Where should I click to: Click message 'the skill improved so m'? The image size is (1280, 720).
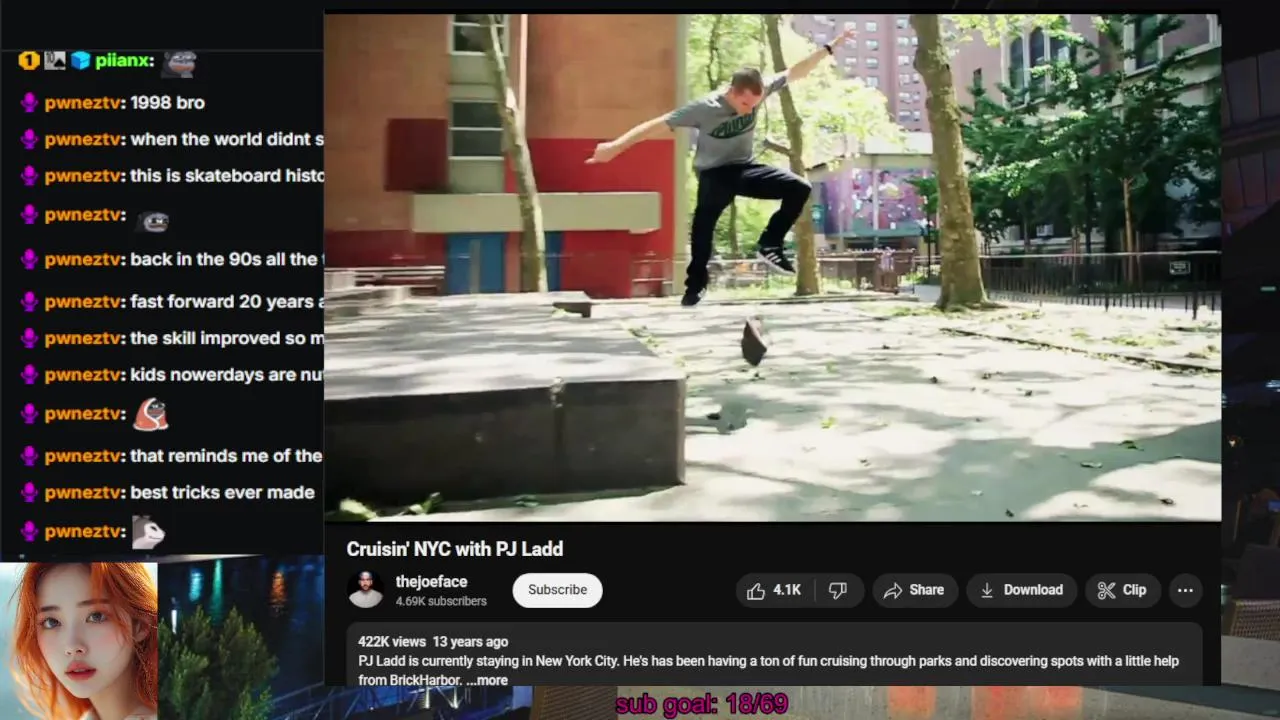pos(227,339)
